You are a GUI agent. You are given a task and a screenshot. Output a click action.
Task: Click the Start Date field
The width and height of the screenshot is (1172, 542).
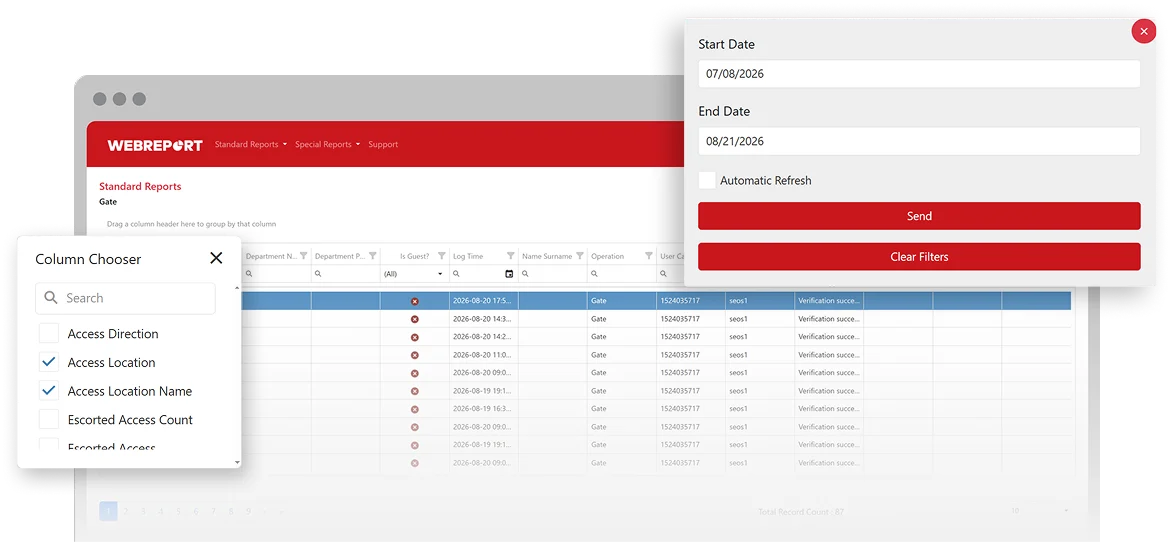pyautogui.click(x=919, y=74)
